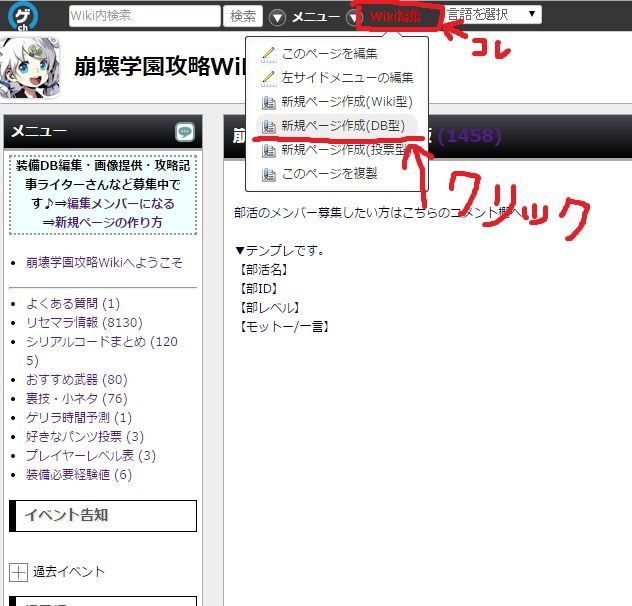
Task: Open the メニュー dropdown in the top bar
Action: click(x=315, y=17)
